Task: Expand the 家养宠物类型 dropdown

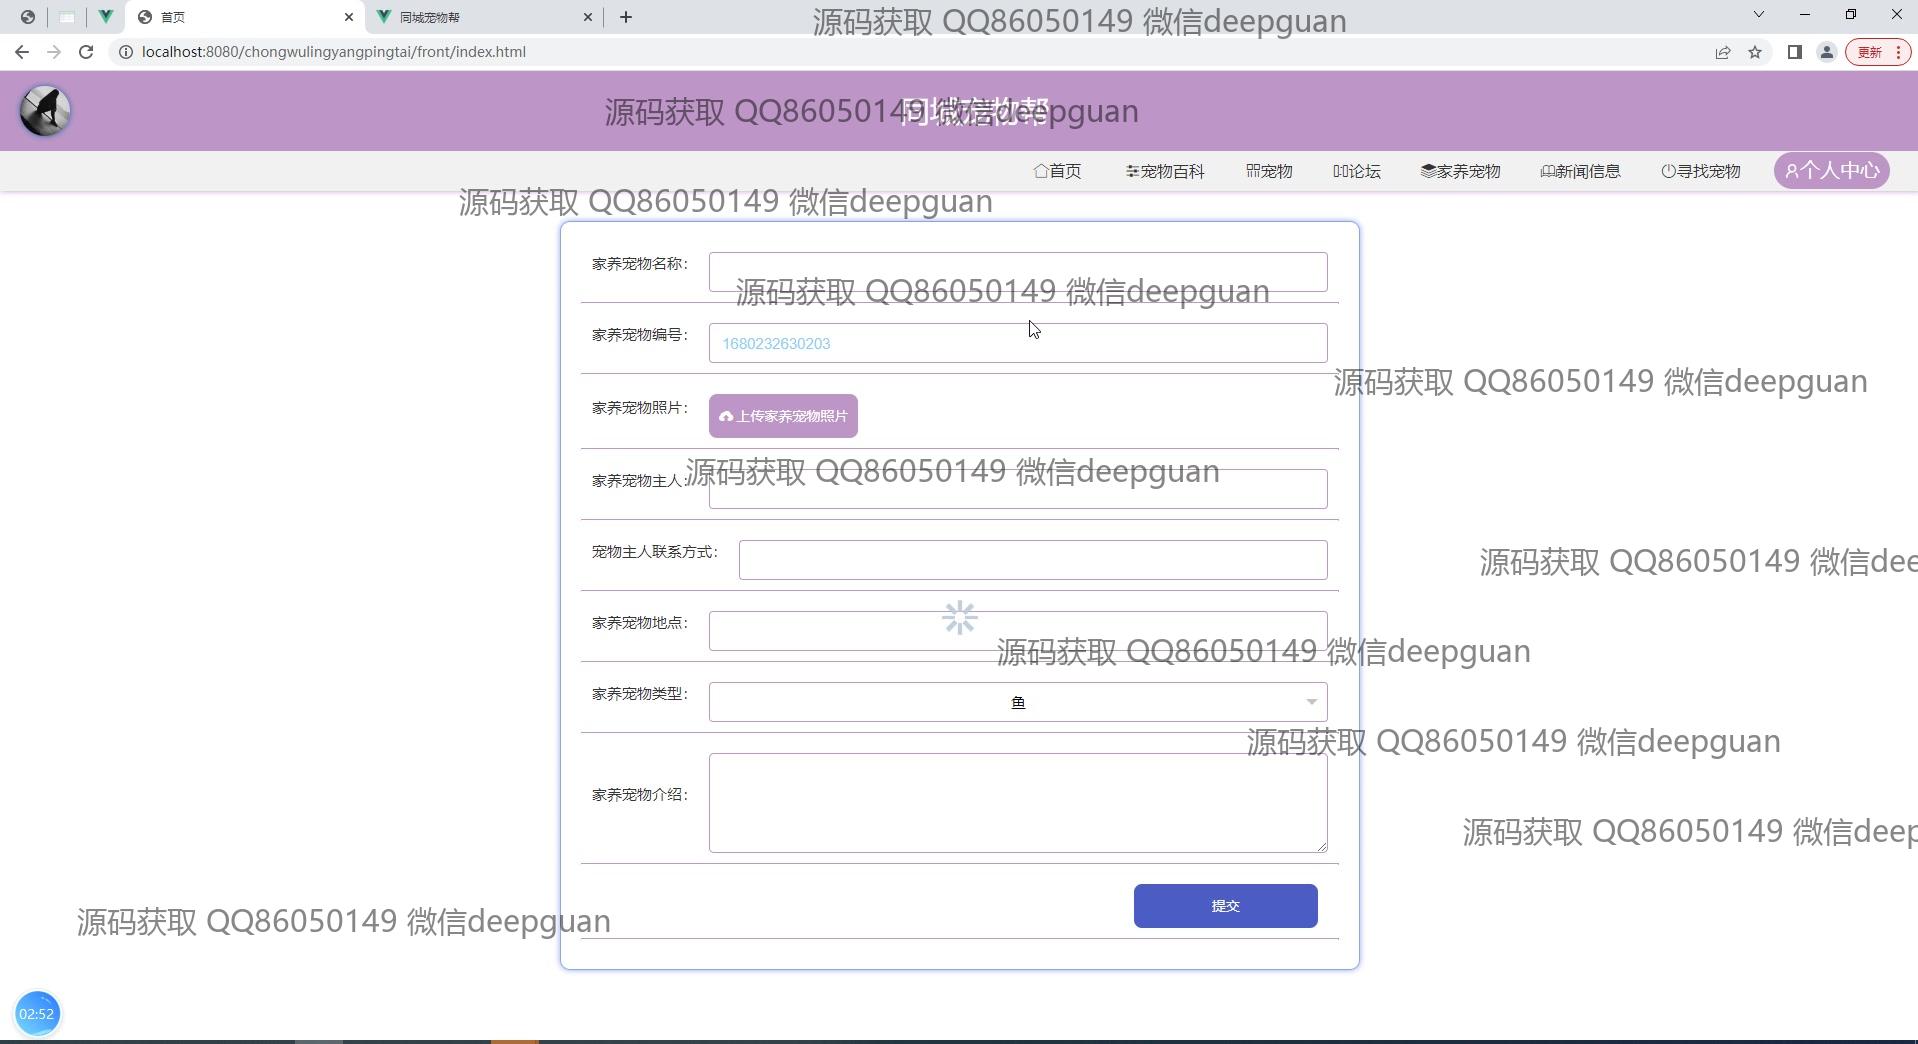Action: pyautogui.click(x=1017, y=702)
